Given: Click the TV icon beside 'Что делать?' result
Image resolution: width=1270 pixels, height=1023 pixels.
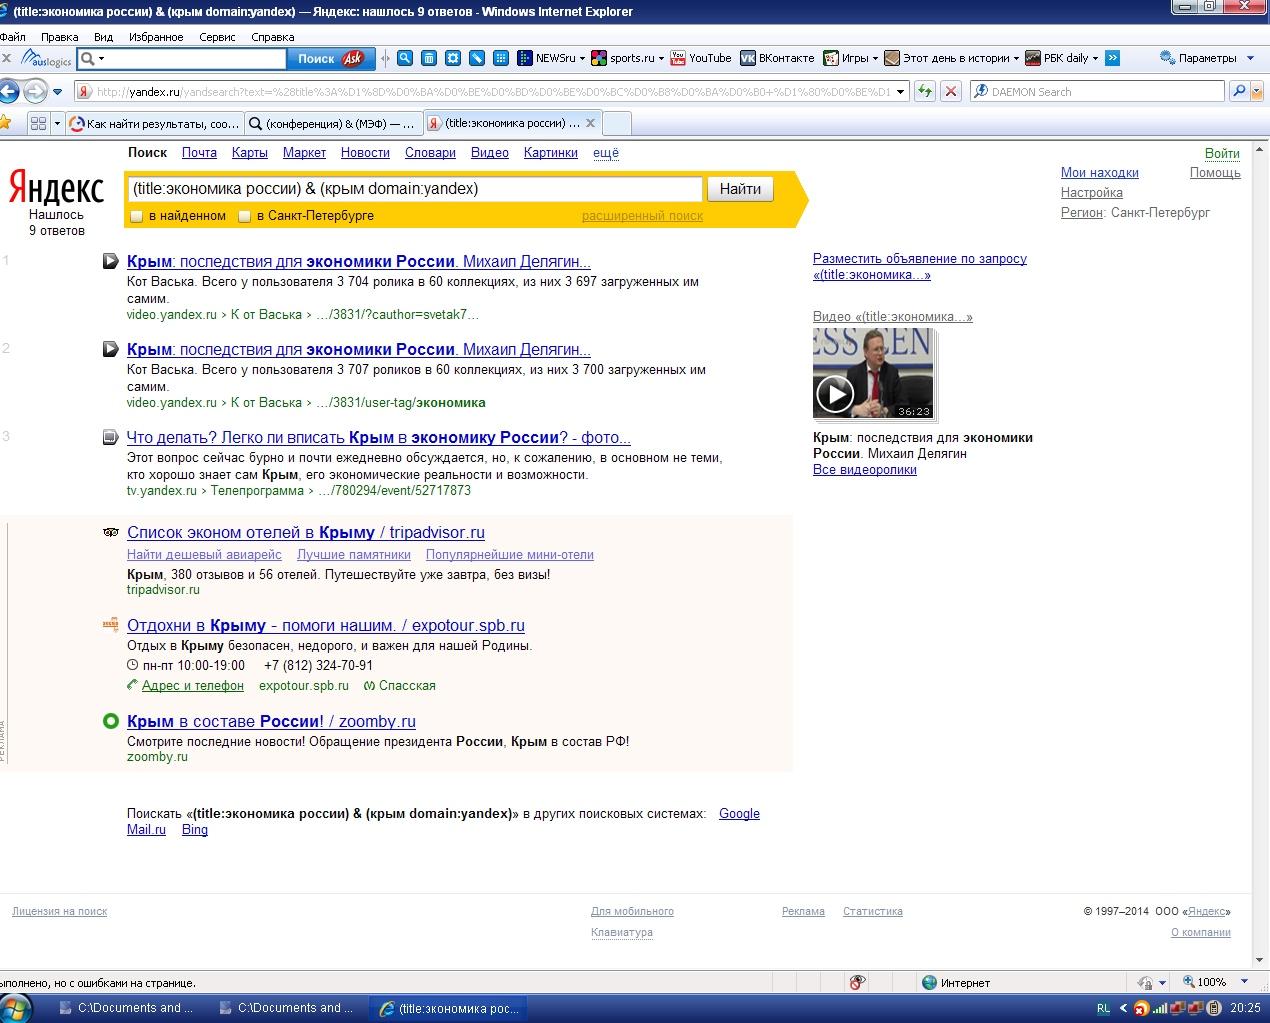Looking at the screenshot, I should (110, 438).
